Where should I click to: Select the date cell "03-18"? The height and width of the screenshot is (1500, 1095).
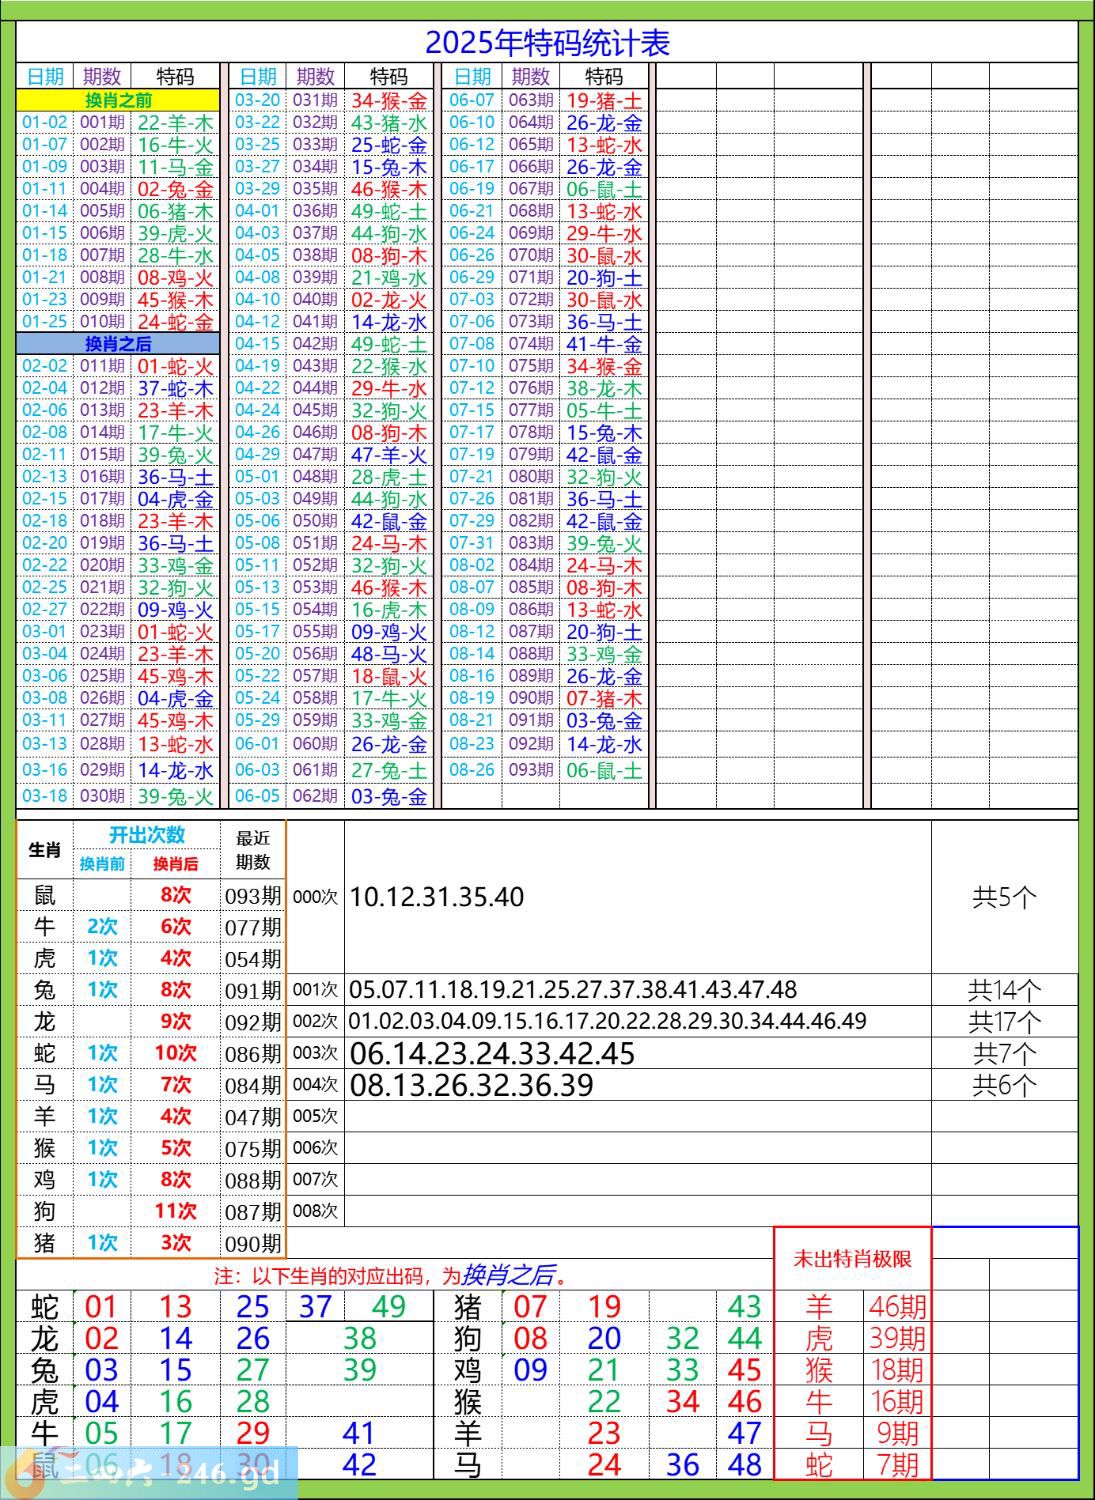(x=45, y=796)
